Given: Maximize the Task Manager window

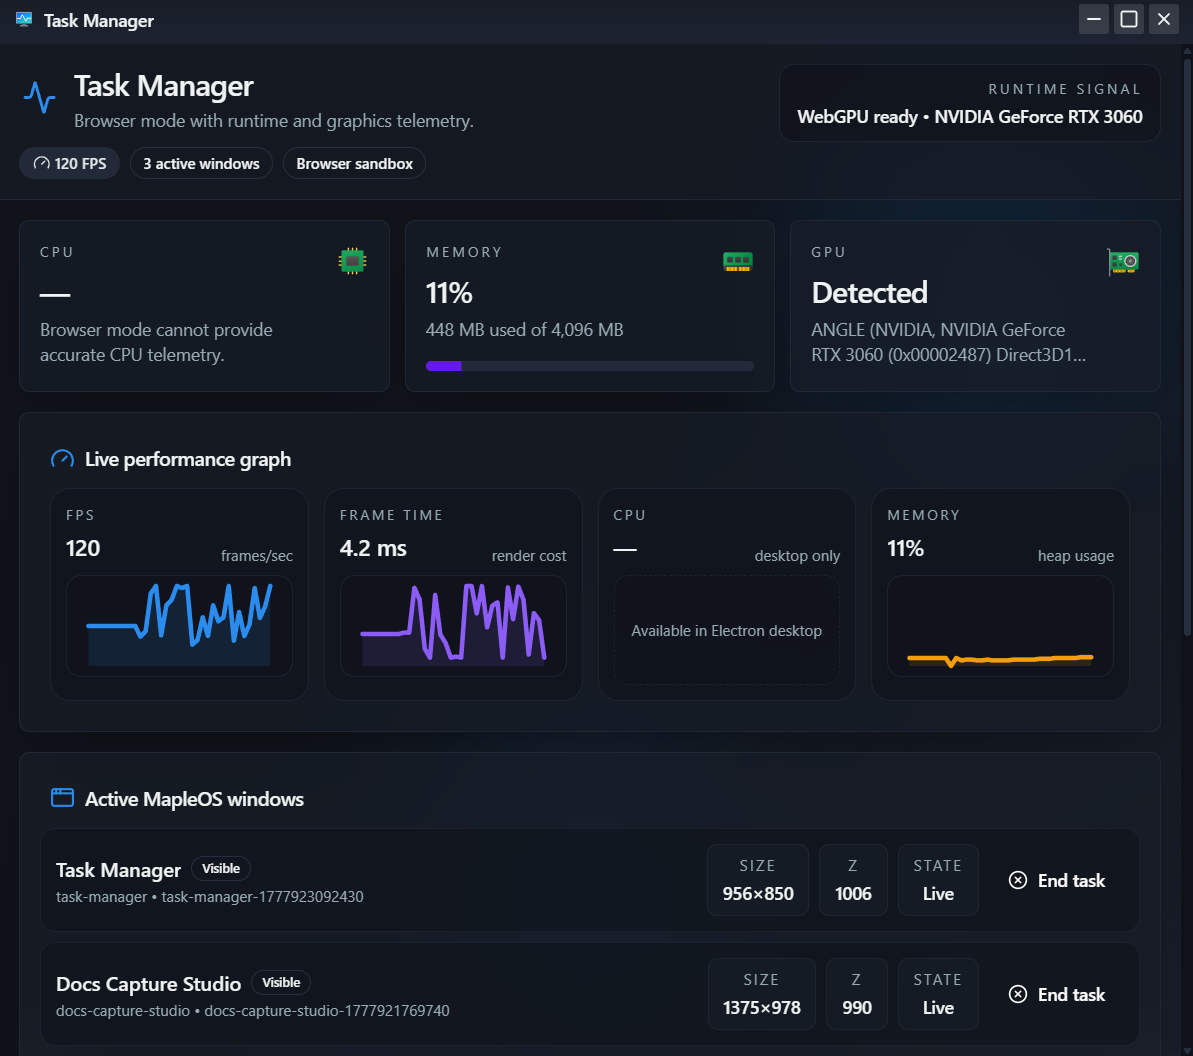Looking at the screenshot, I should (1129, 19).
